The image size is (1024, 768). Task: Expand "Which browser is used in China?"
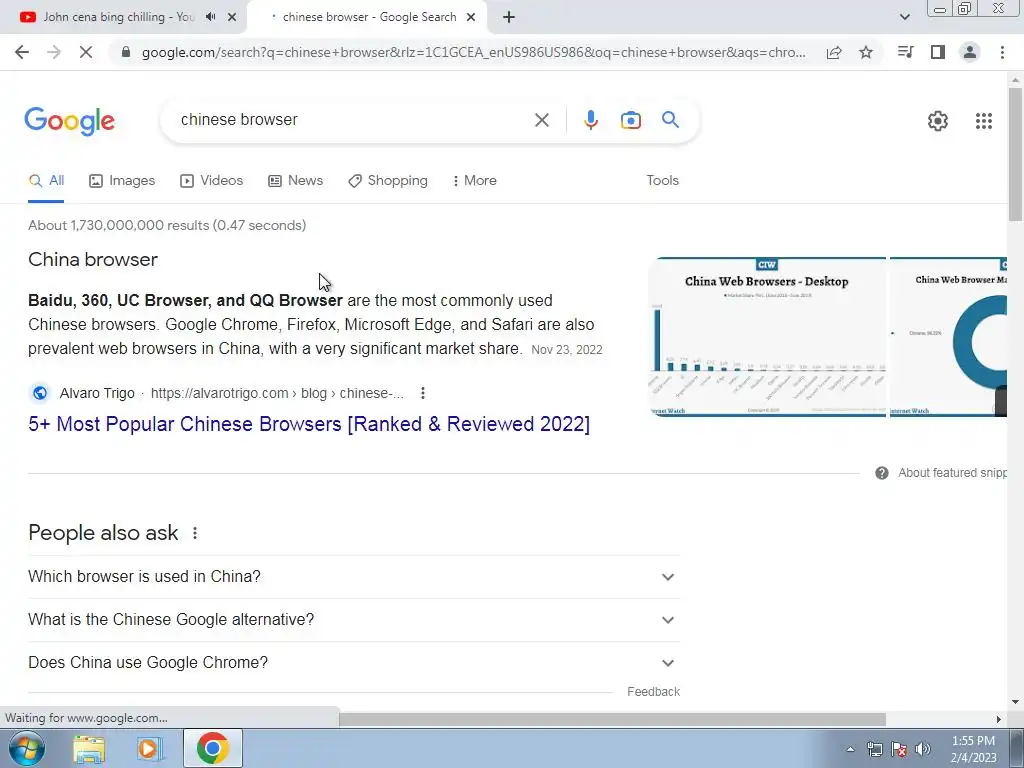[x=354, y=577]
